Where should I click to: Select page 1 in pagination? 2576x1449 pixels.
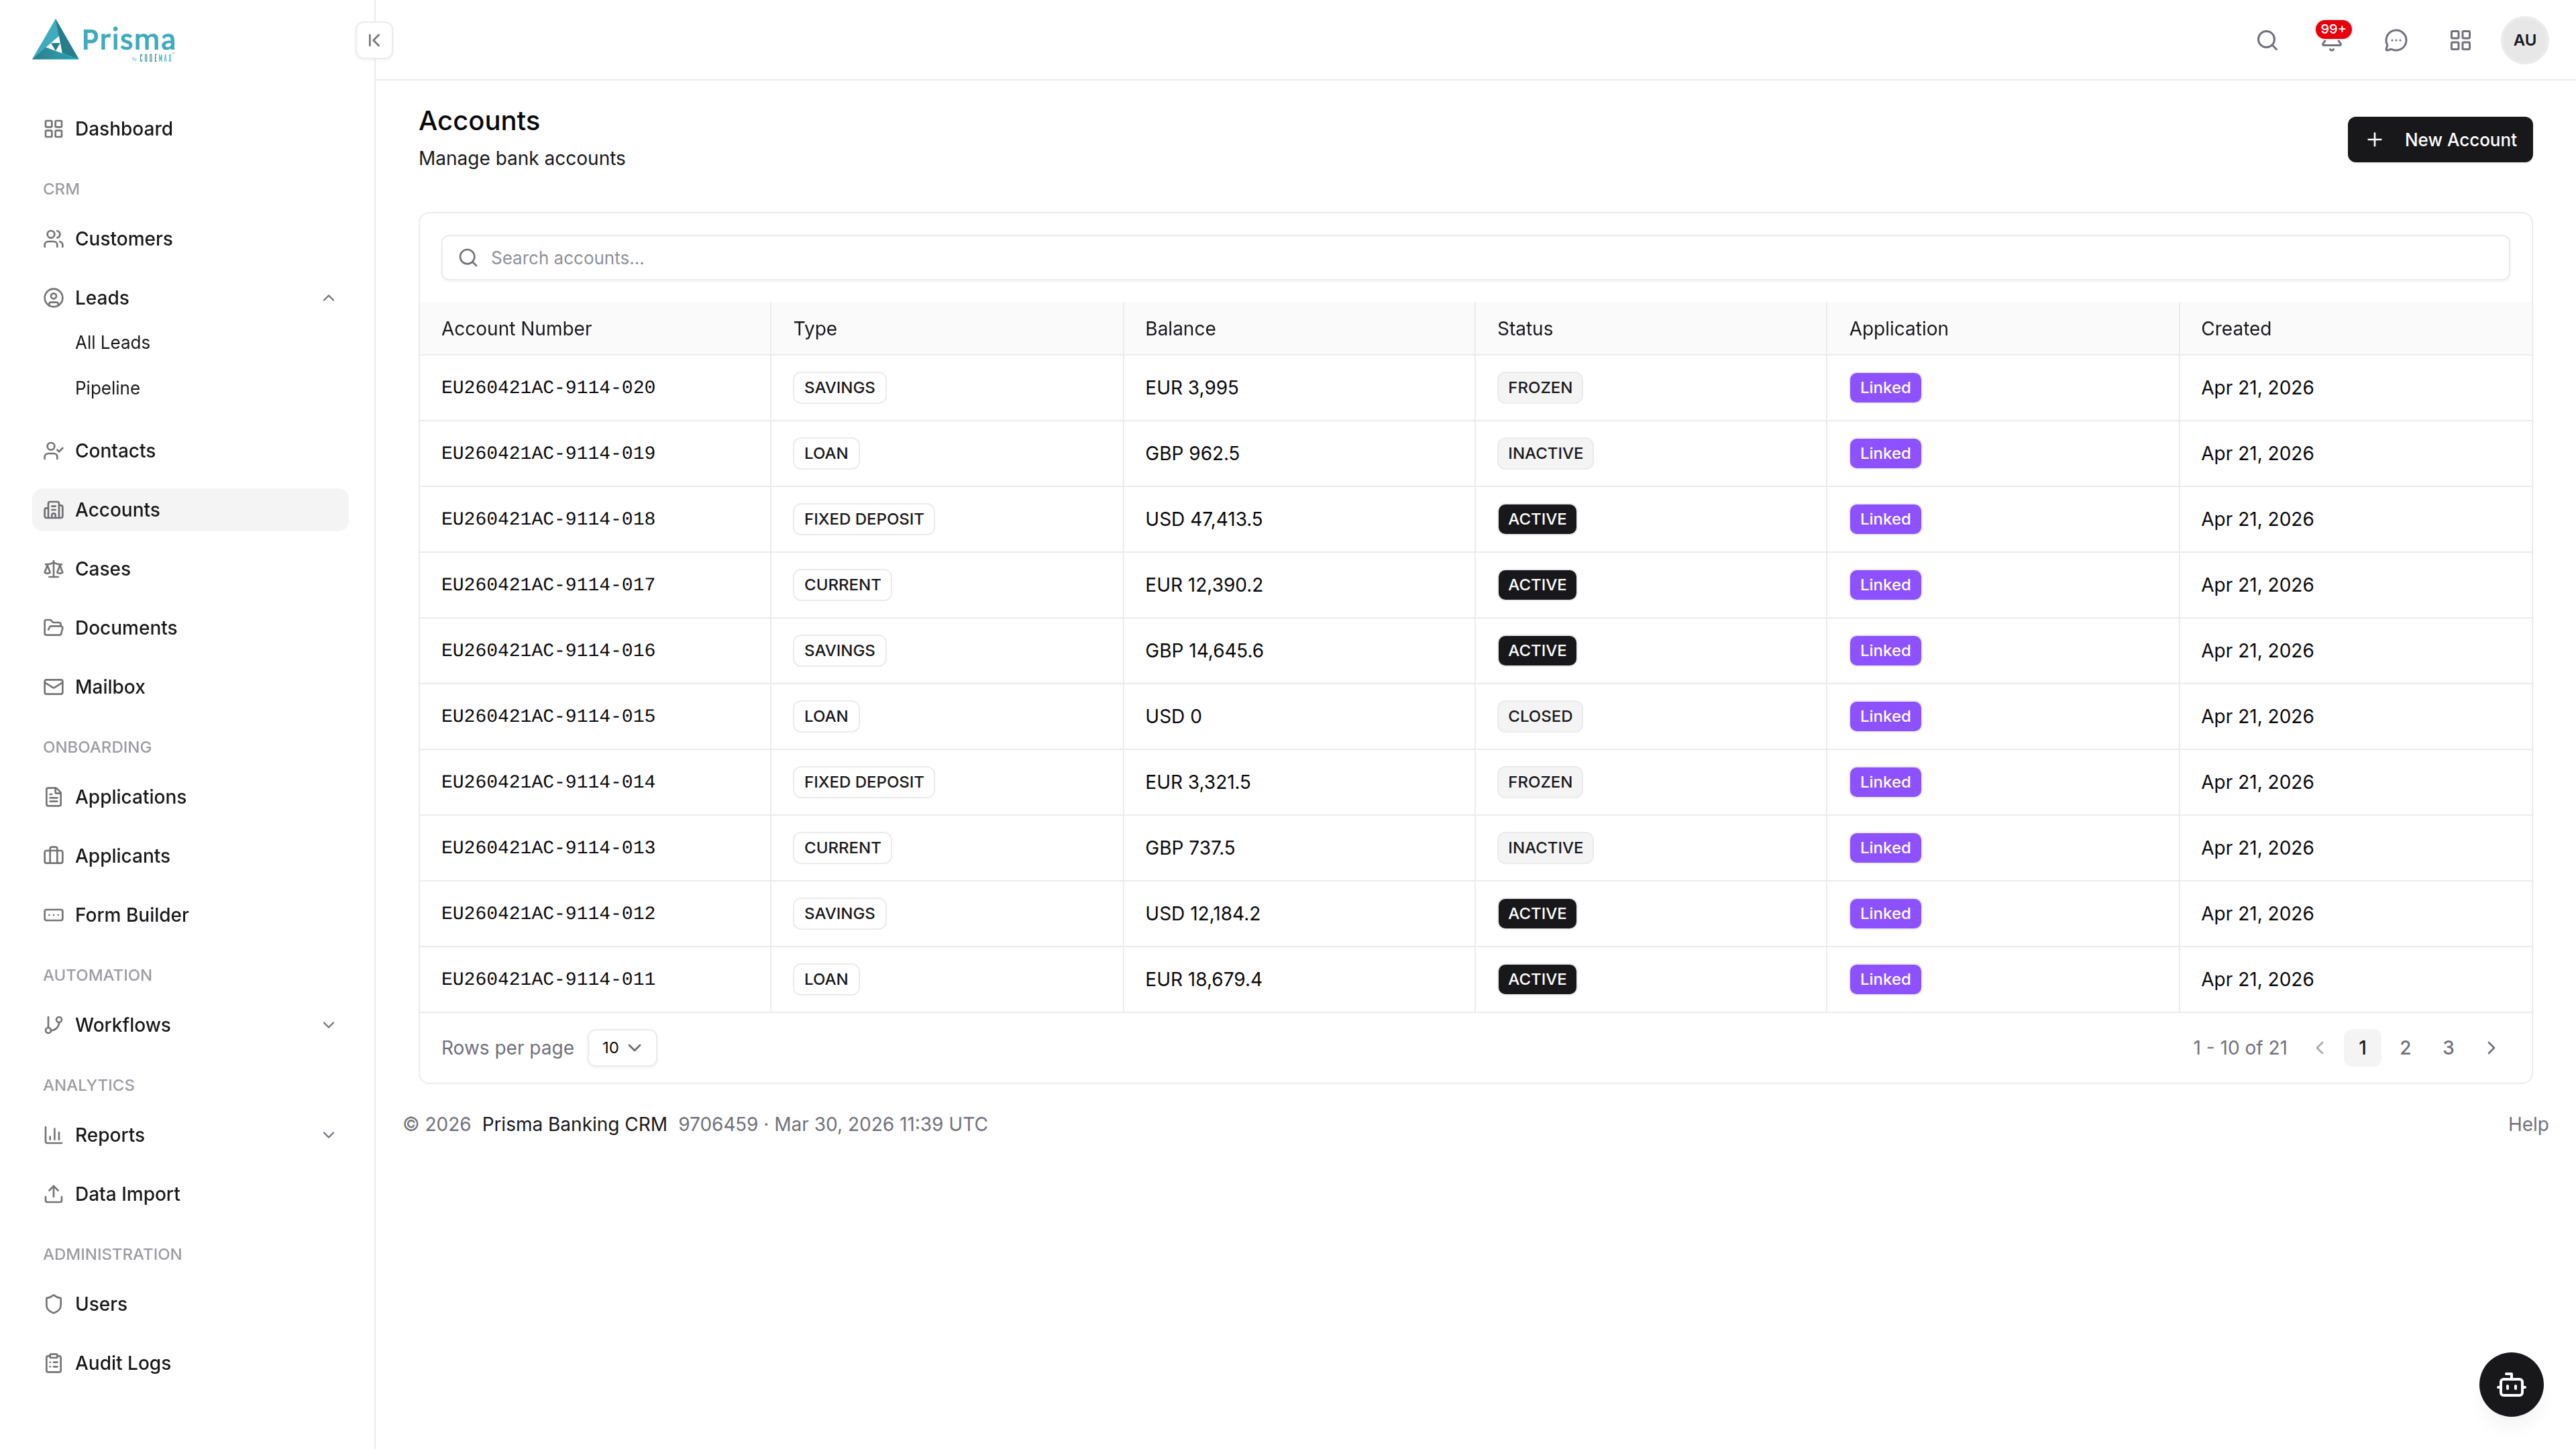pyautogui.click(x=2362, y=1048)
